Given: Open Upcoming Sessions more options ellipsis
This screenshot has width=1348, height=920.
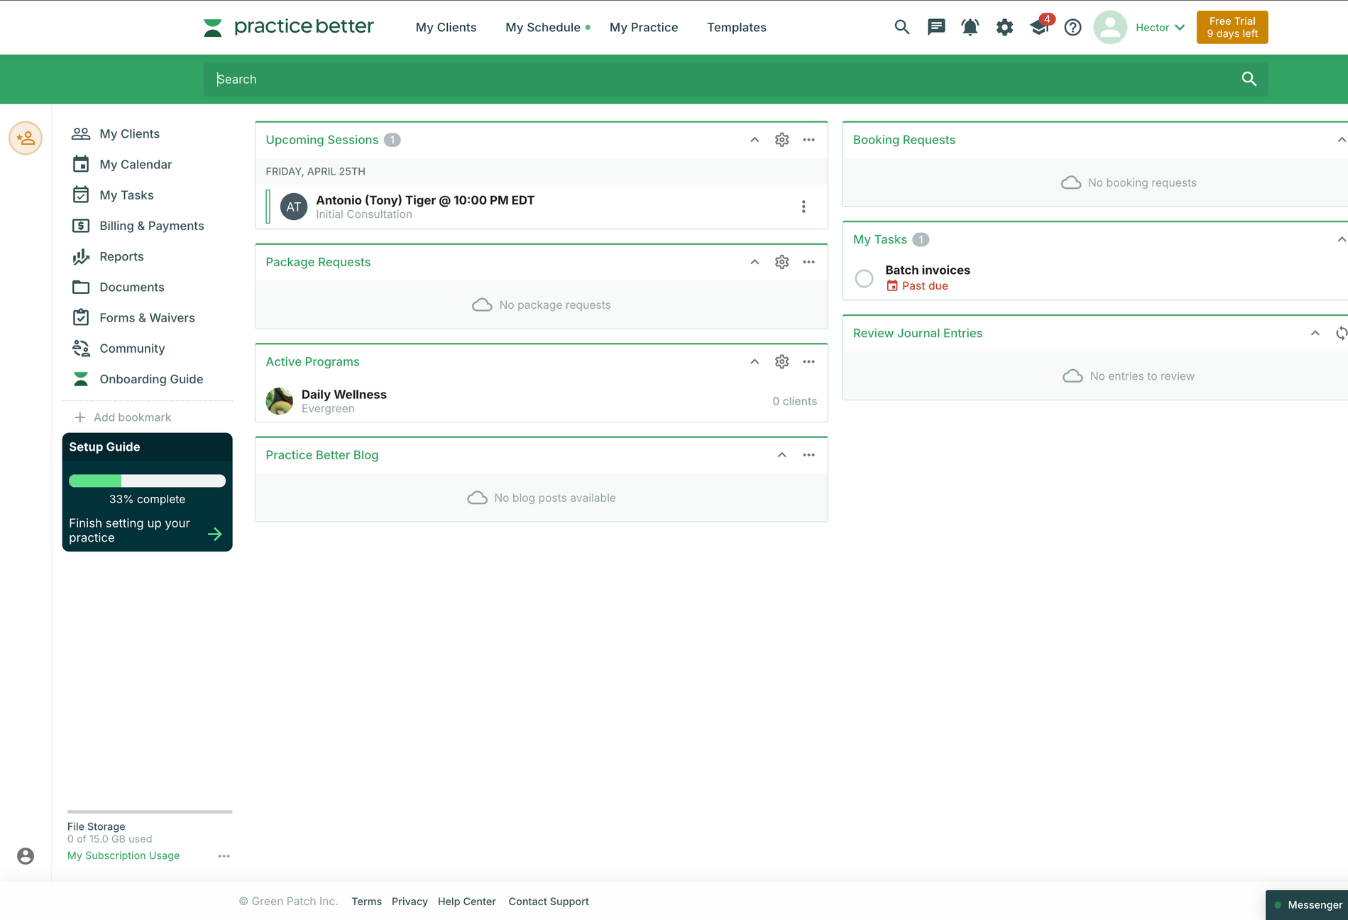Looking at the screenshot, I should pos(809,140).
